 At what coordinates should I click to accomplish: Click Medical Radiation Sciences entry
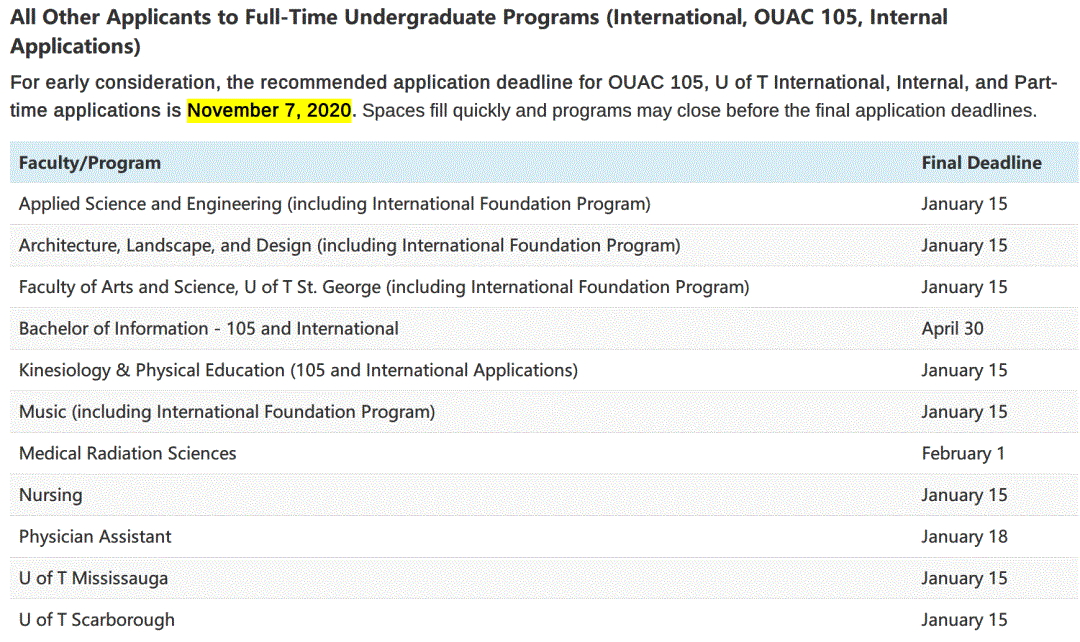[x=127, y=453]
